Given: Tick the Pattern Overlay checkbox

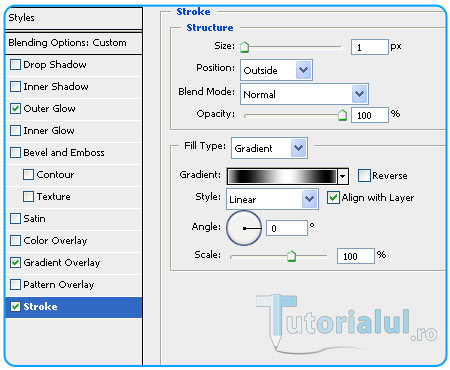Looking at the screenshot, I should click(x=15, y=284).
